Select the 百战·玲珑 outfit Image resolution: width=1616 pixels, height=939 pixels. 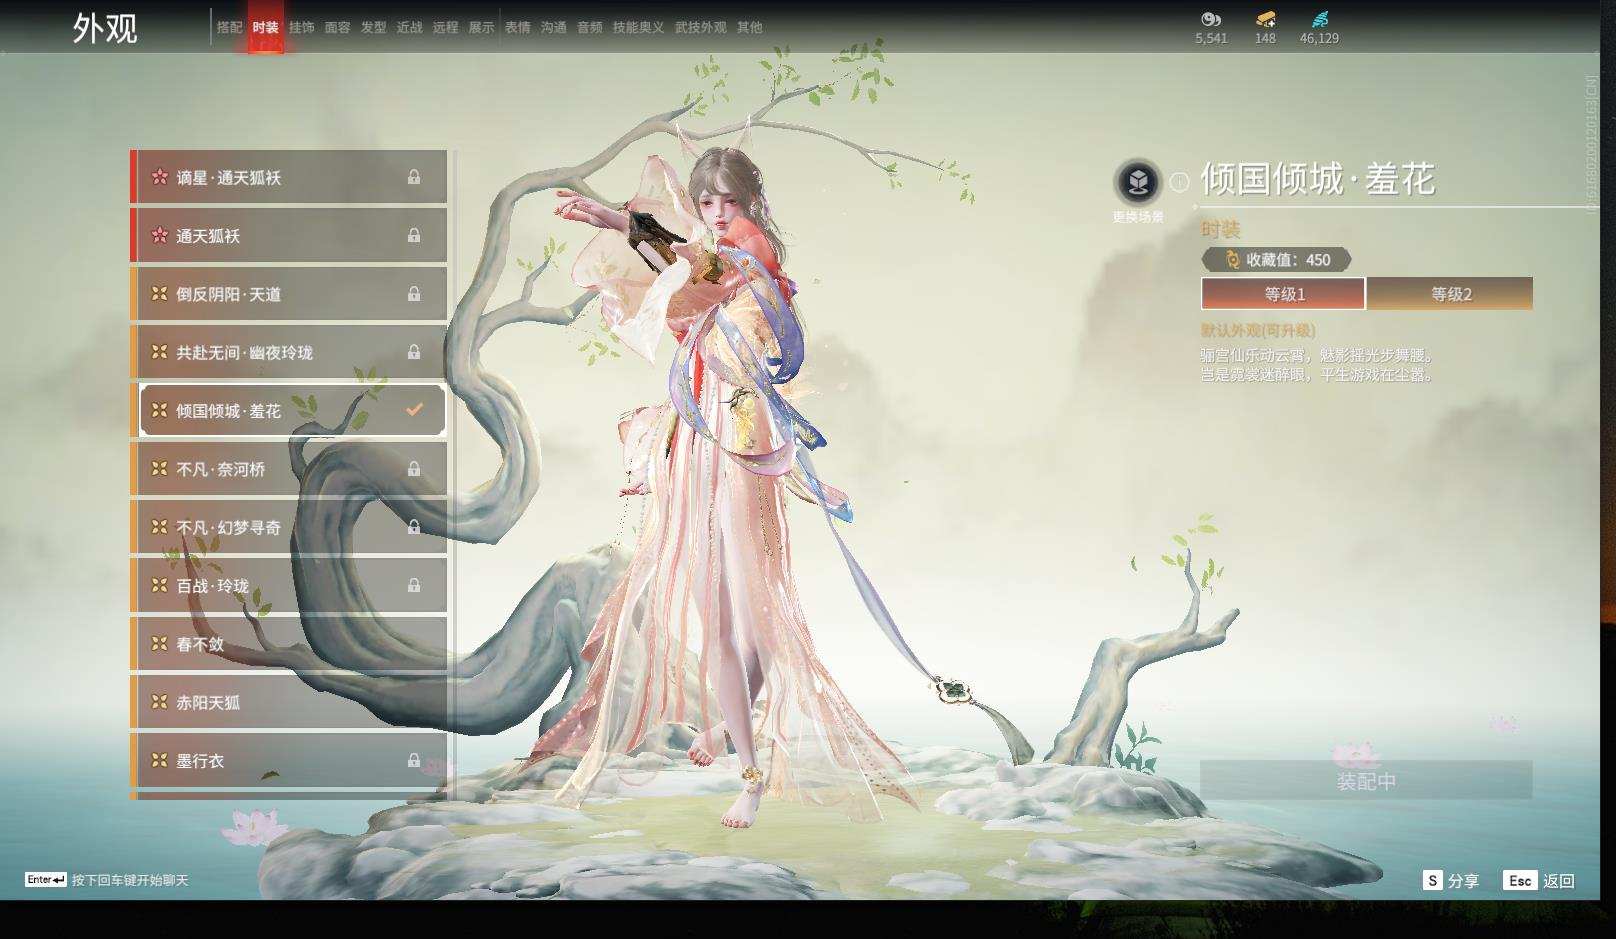(x=289, y=586)
